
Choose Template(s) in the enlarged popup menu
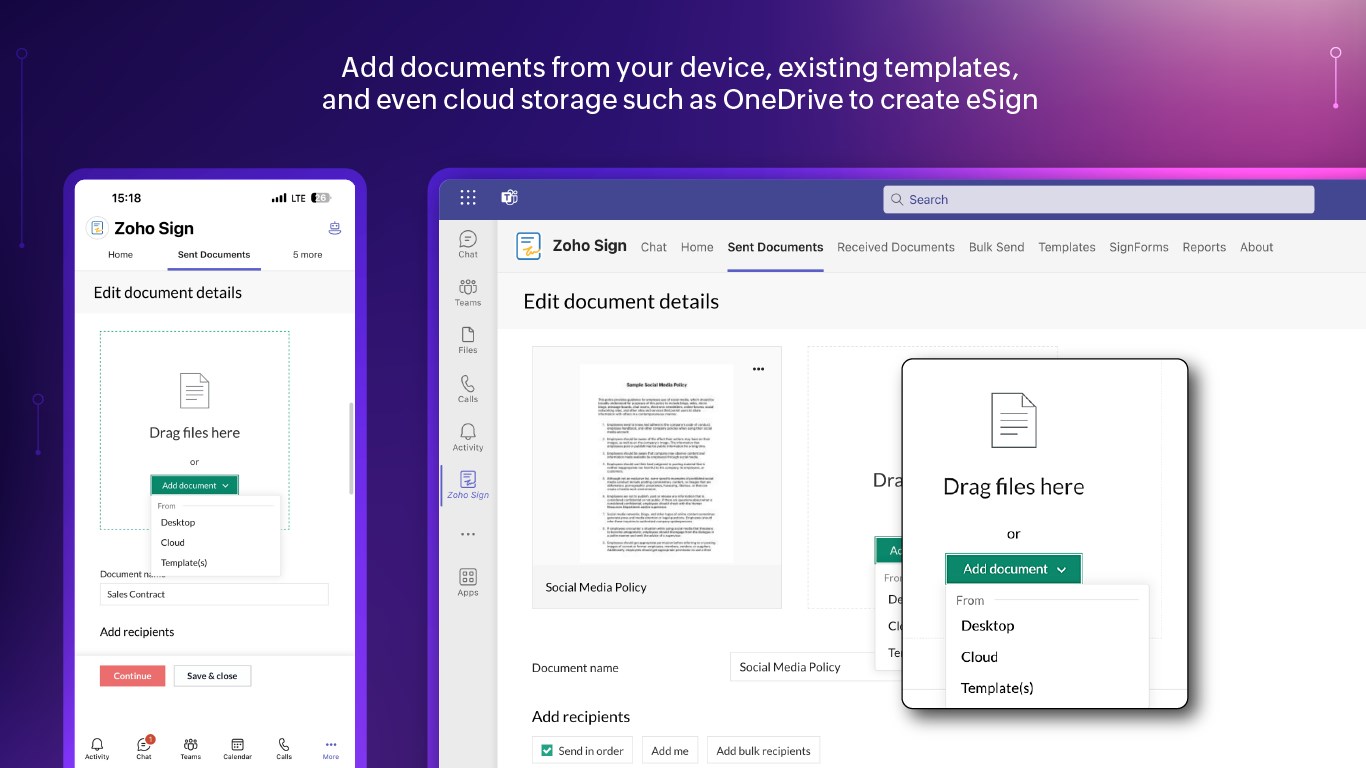coord(997,688)
